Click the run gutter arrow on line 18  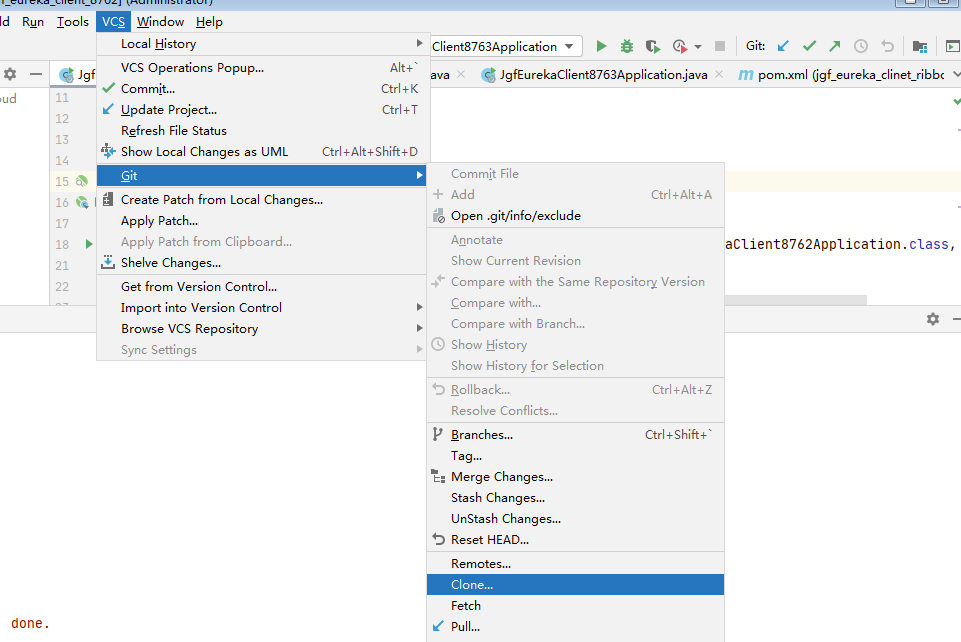89,244
